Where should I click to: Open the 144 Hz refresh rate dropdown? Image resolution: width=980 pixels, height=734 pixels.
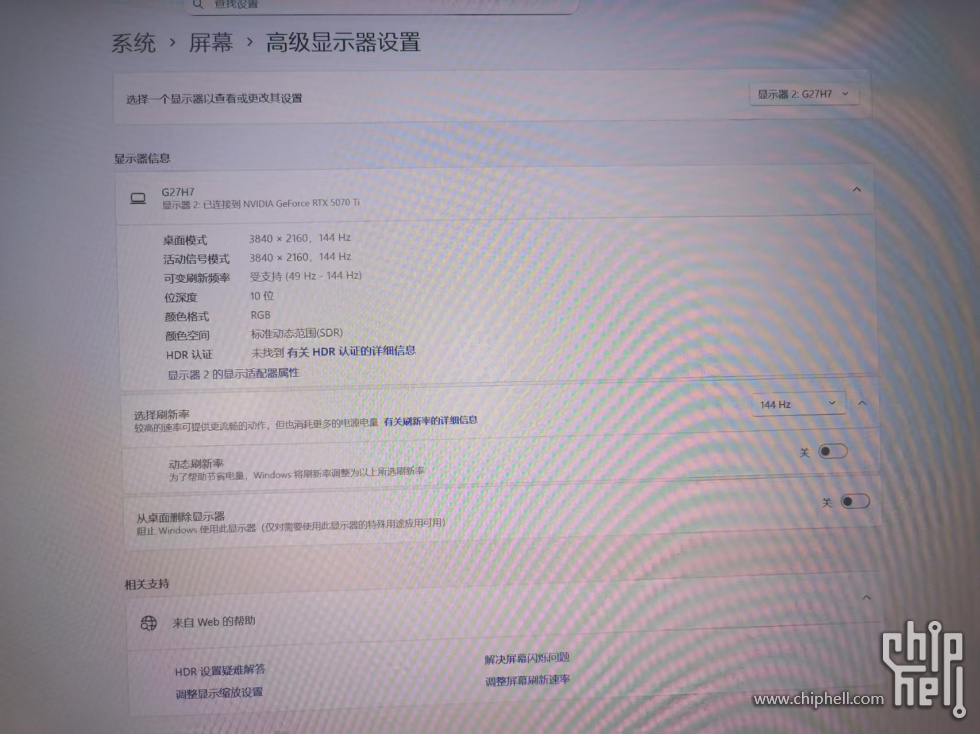(797, 403)
